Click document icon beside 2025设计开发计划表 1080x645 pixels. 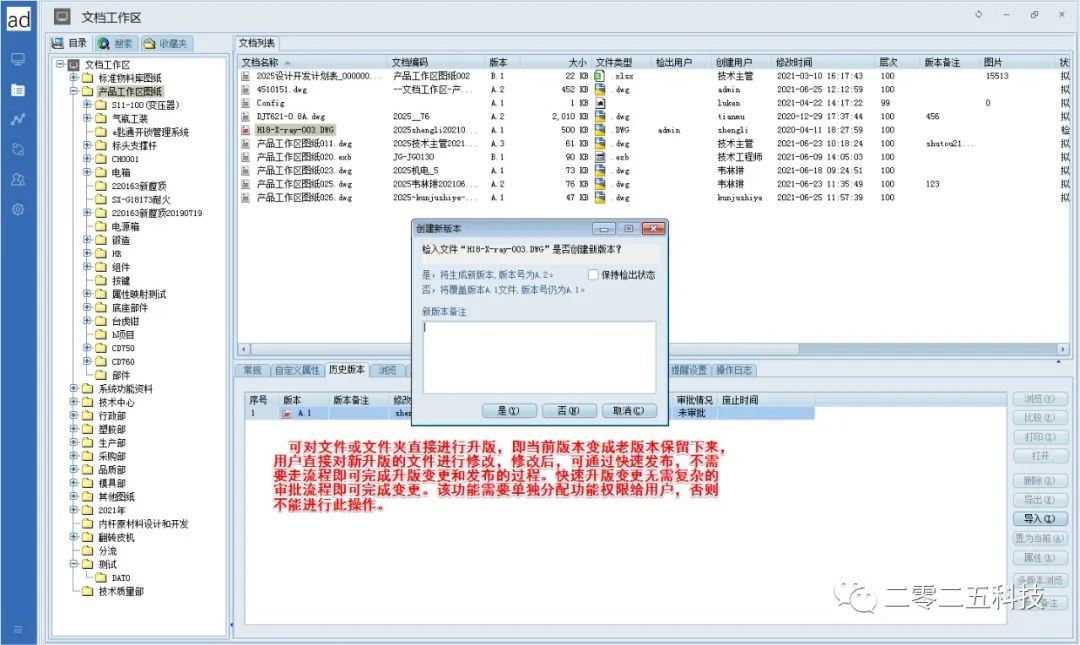pyautogui.click(x=245, y=76)
